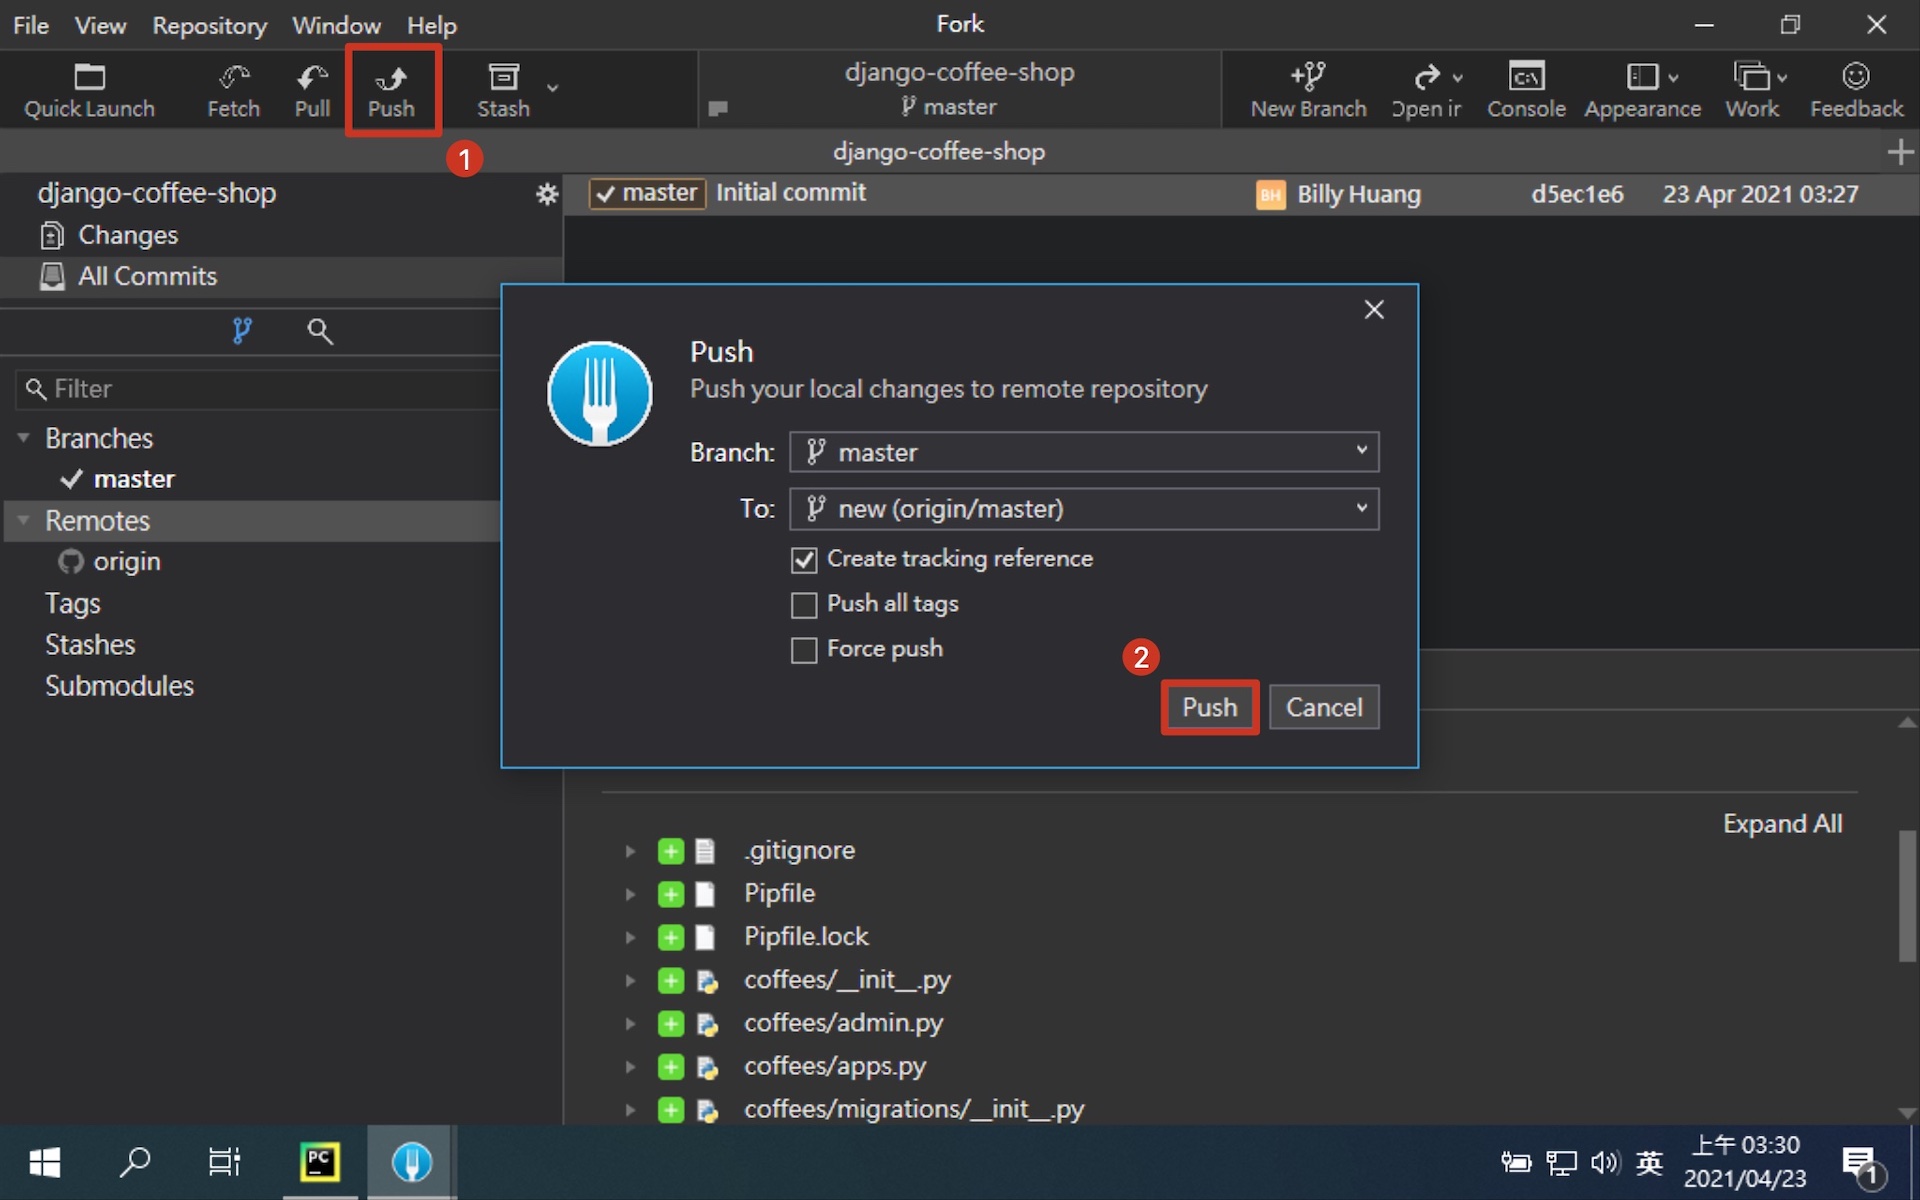Open the File menu
The image size is (1920, 1200).
[31, 25]
